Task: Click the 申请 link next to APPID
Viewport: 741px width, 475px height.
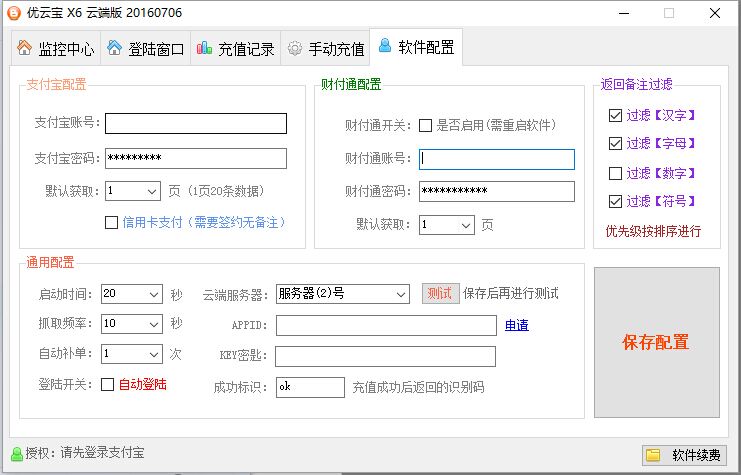Action: tap(516, 325)
